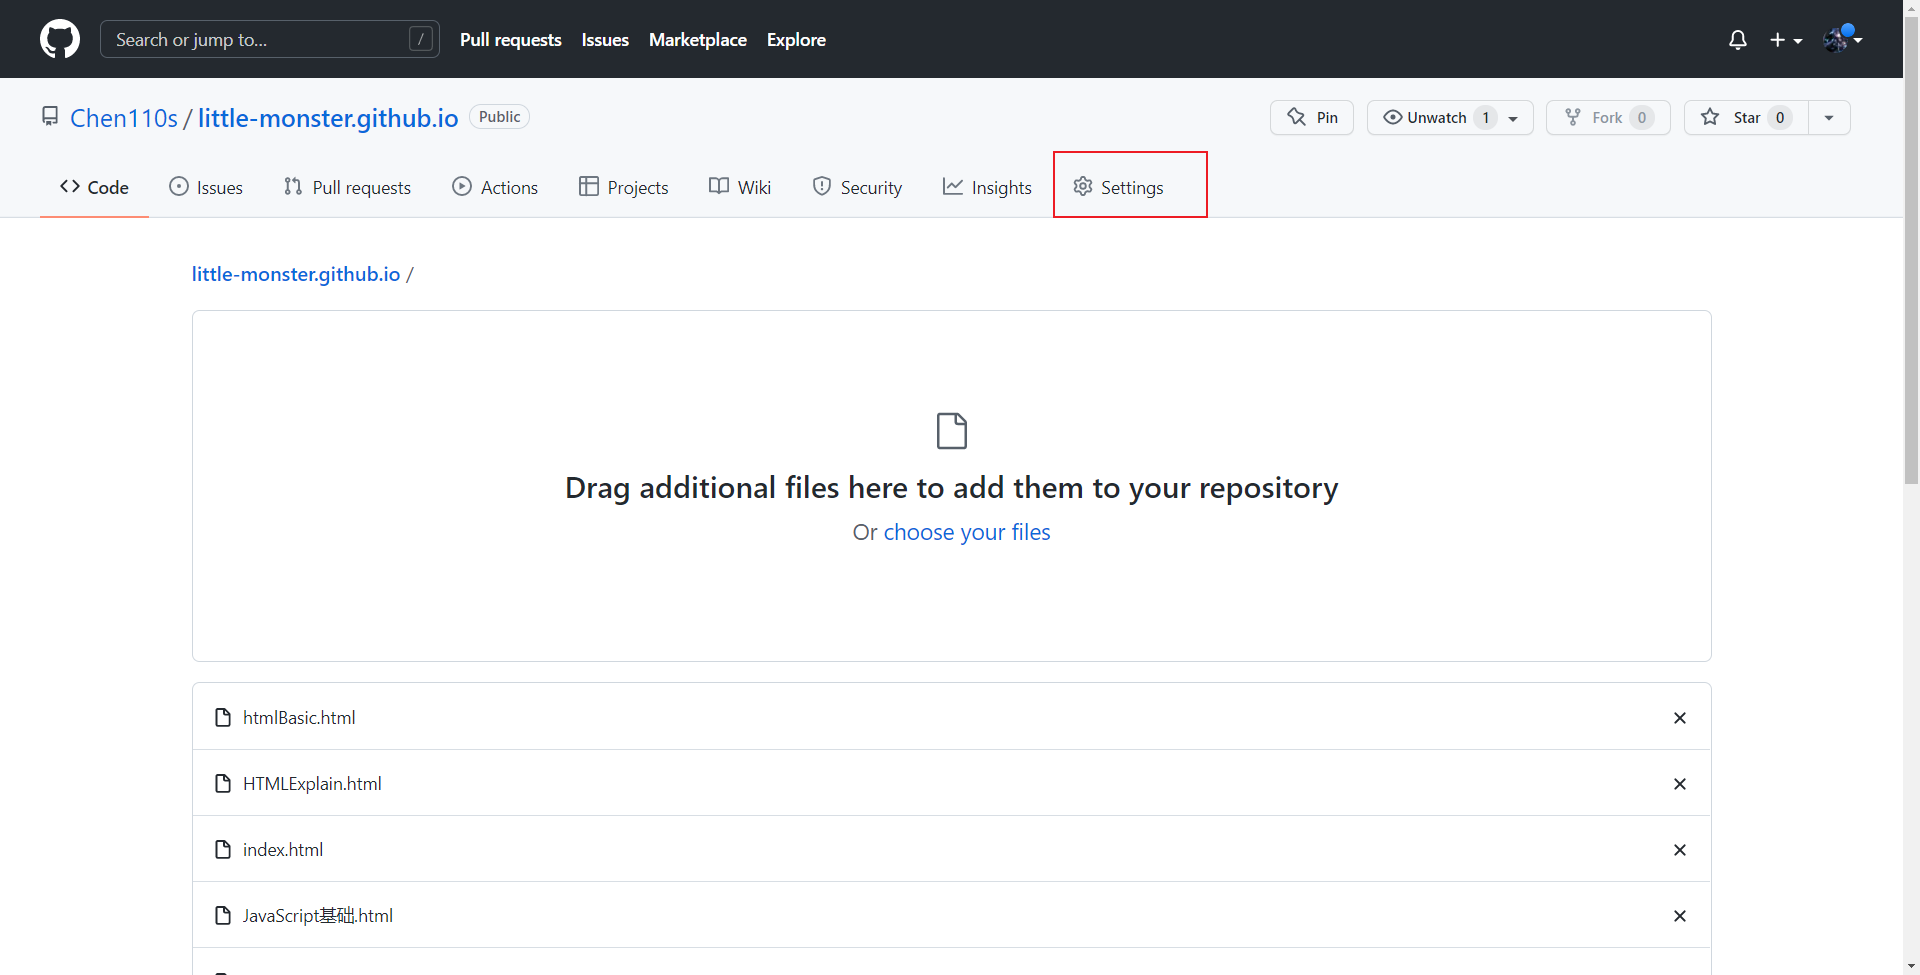Click the Drag additional files heading
1920x975 pixels.
click(x=952, y=488)
